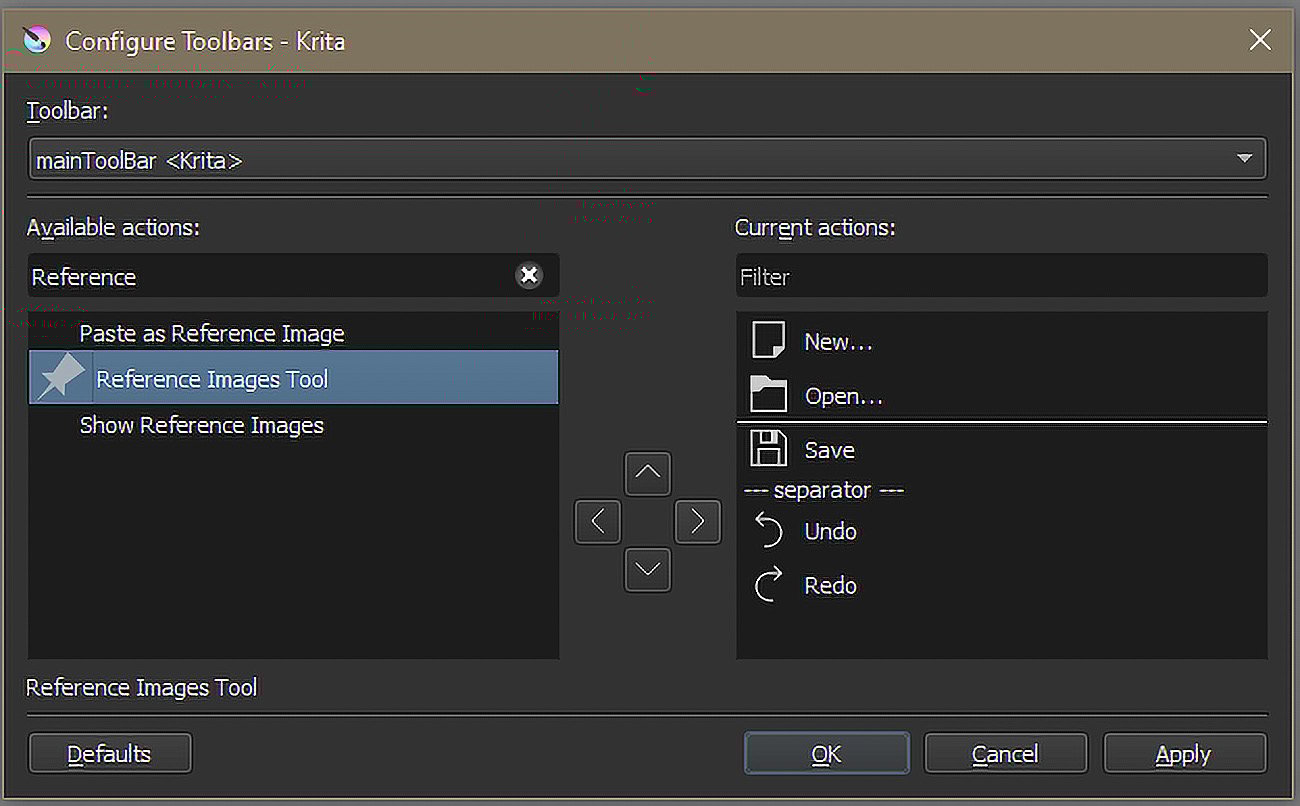Click the current actions Filter field
This screenshot has height=806, width=1300.
(1002, 276)
